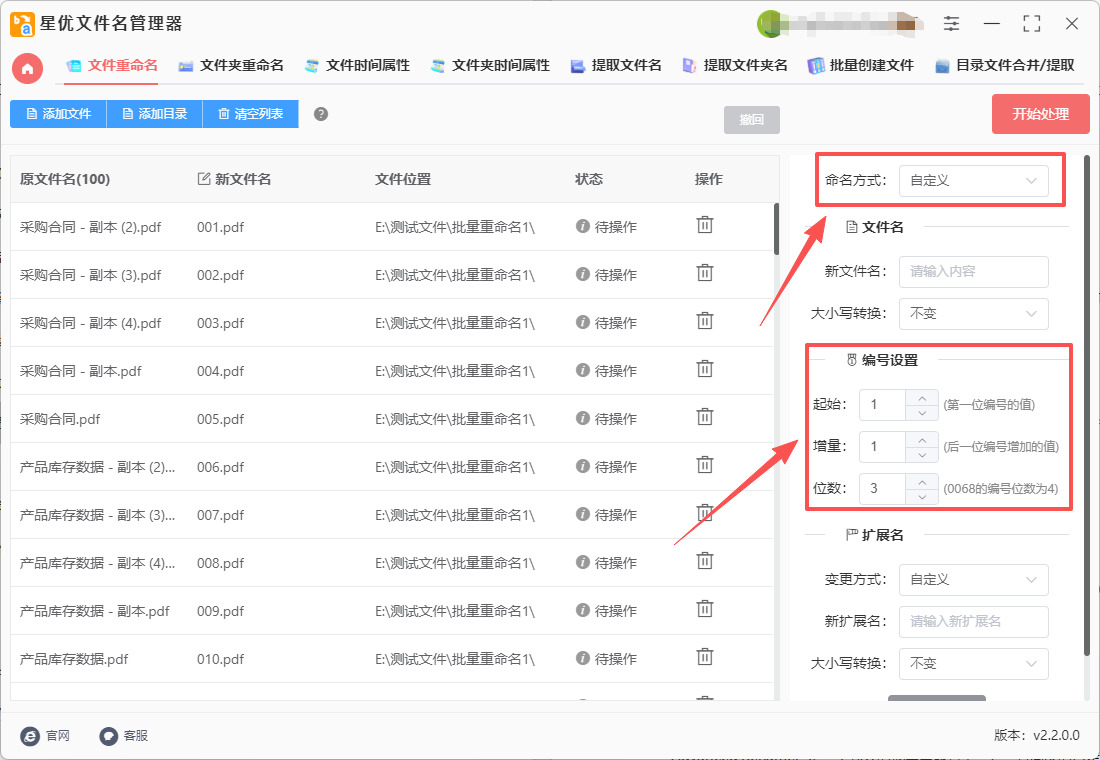Click trash icon for 010.pdf row
This screenshot has height=760, width=1100.
[705, 657]
